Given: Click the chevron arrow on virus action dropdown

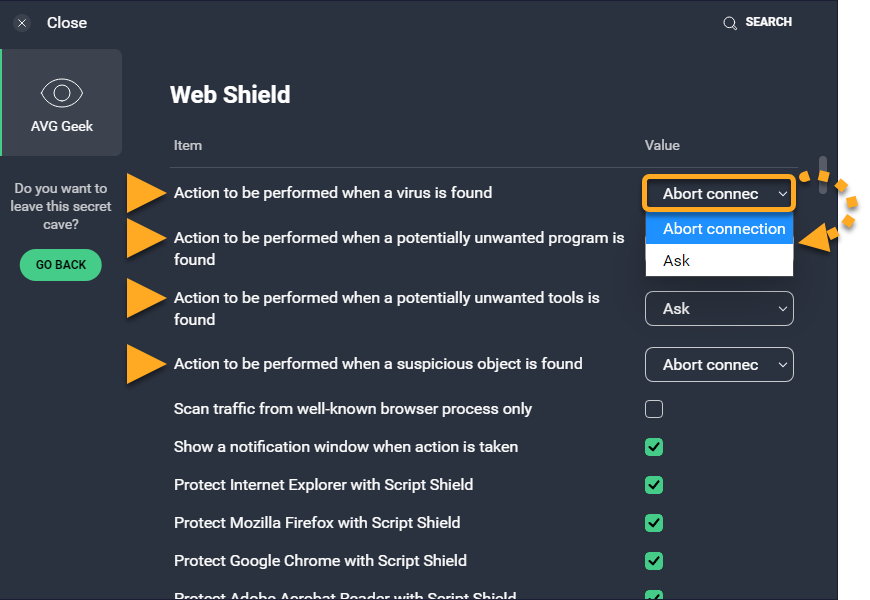Looking at the screenshot, I should click(782, 194).
